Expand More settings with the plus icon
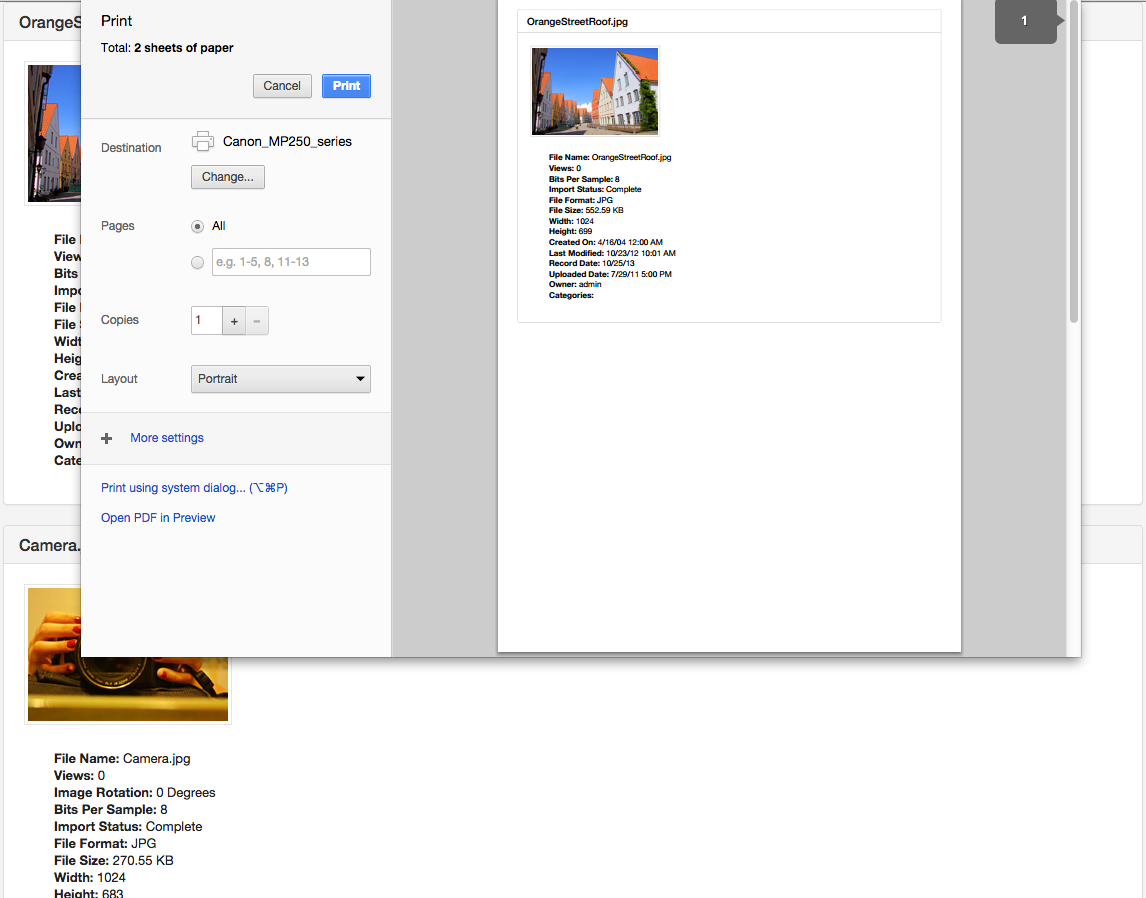 tap(107, 438)
